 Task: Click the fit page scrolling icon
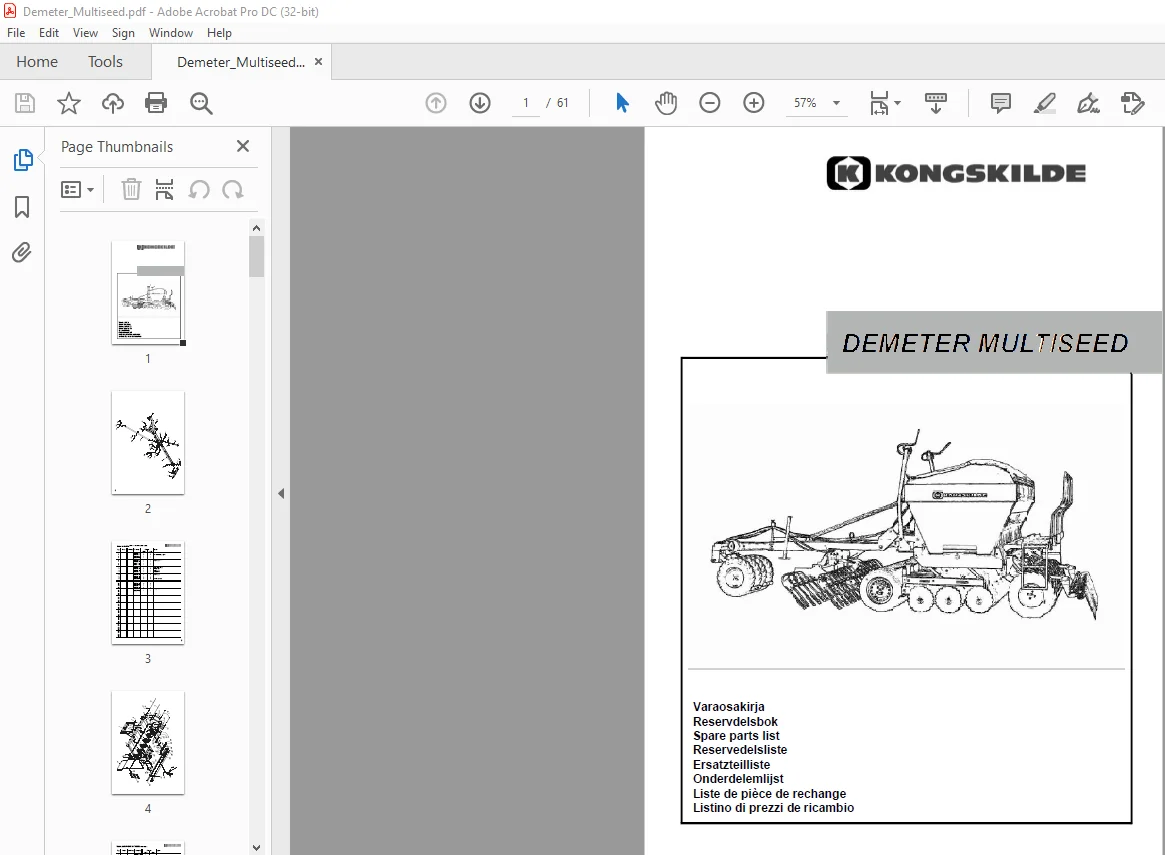coord(880,103)
